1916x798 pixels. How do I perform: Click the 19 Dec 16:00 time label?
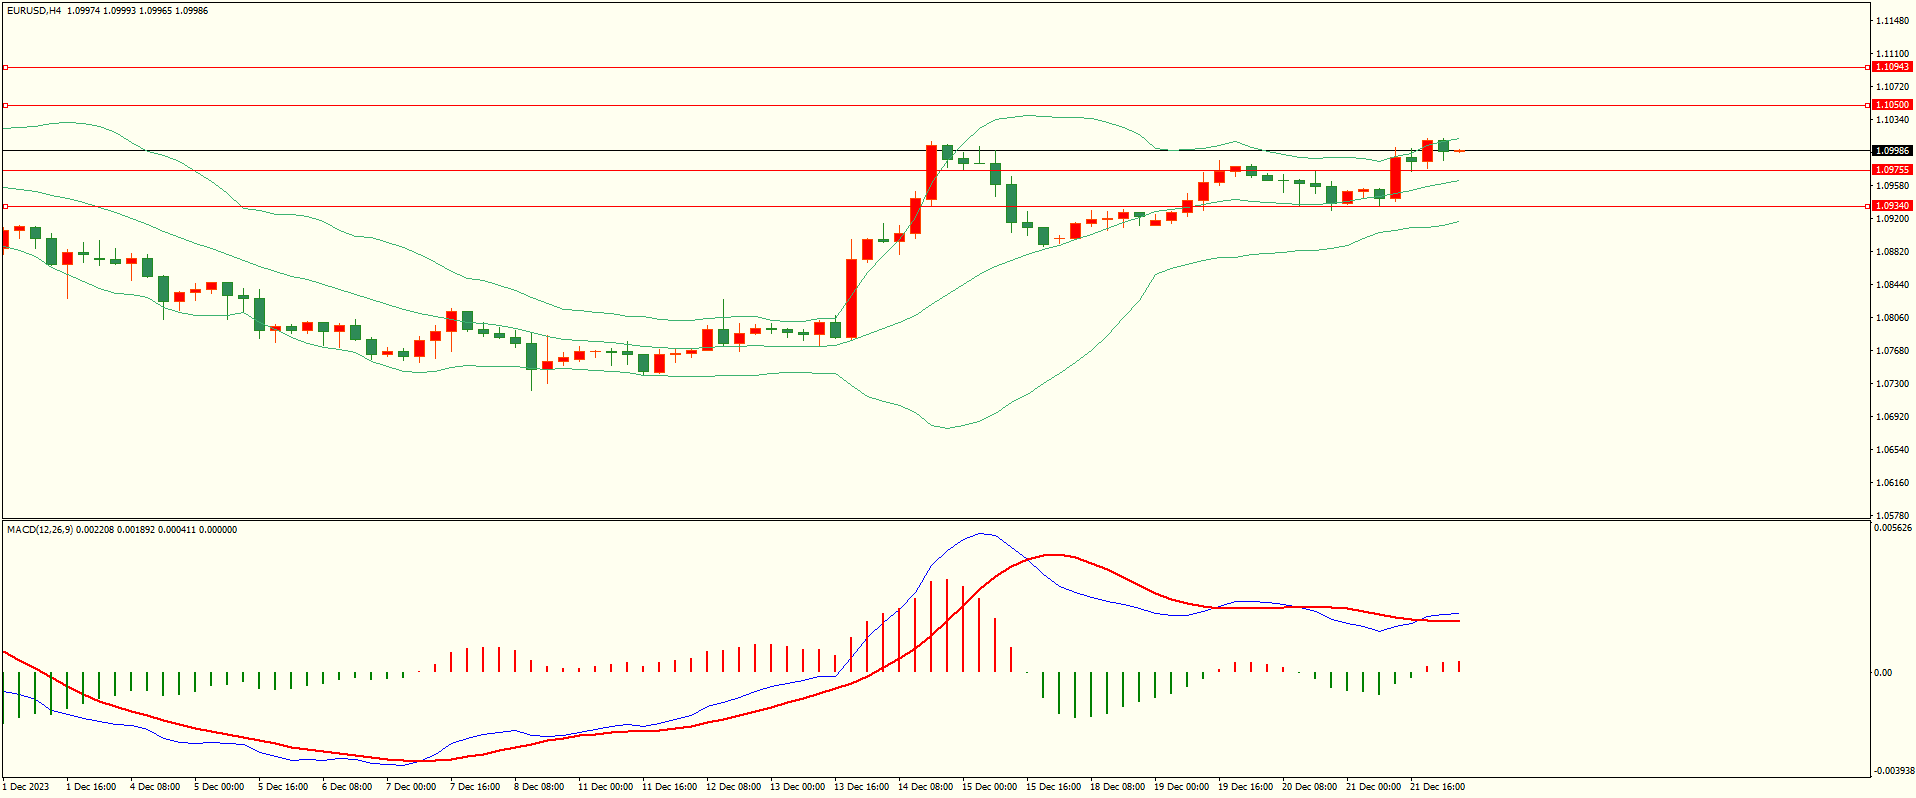click(x=1245, y=787)
